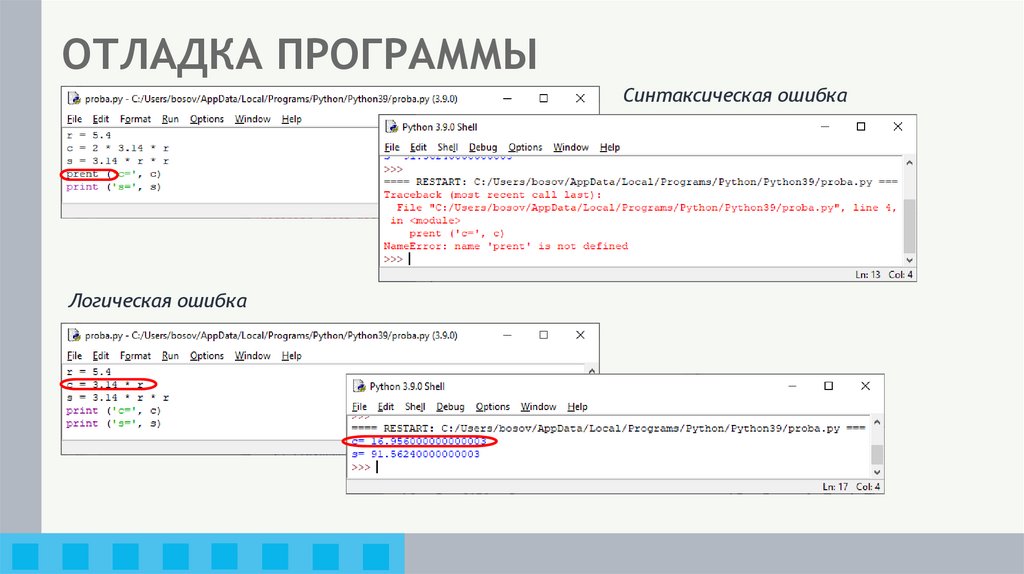Viewport: 1024px width, 574px height.
Task: Click scroll-down arrow in upper Python Shell
Action: [x=909, y=260]
